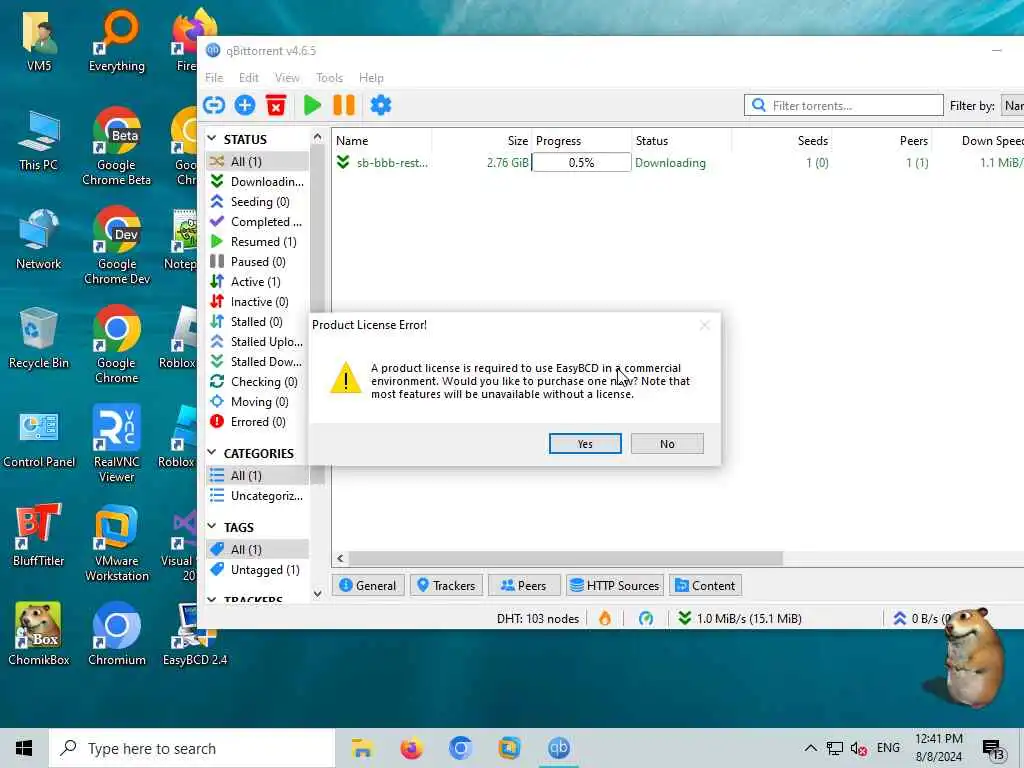Click the Add Torrent File plus icon
The height and width of the screenshot is (768, 1024).
[x=245, y=105]
